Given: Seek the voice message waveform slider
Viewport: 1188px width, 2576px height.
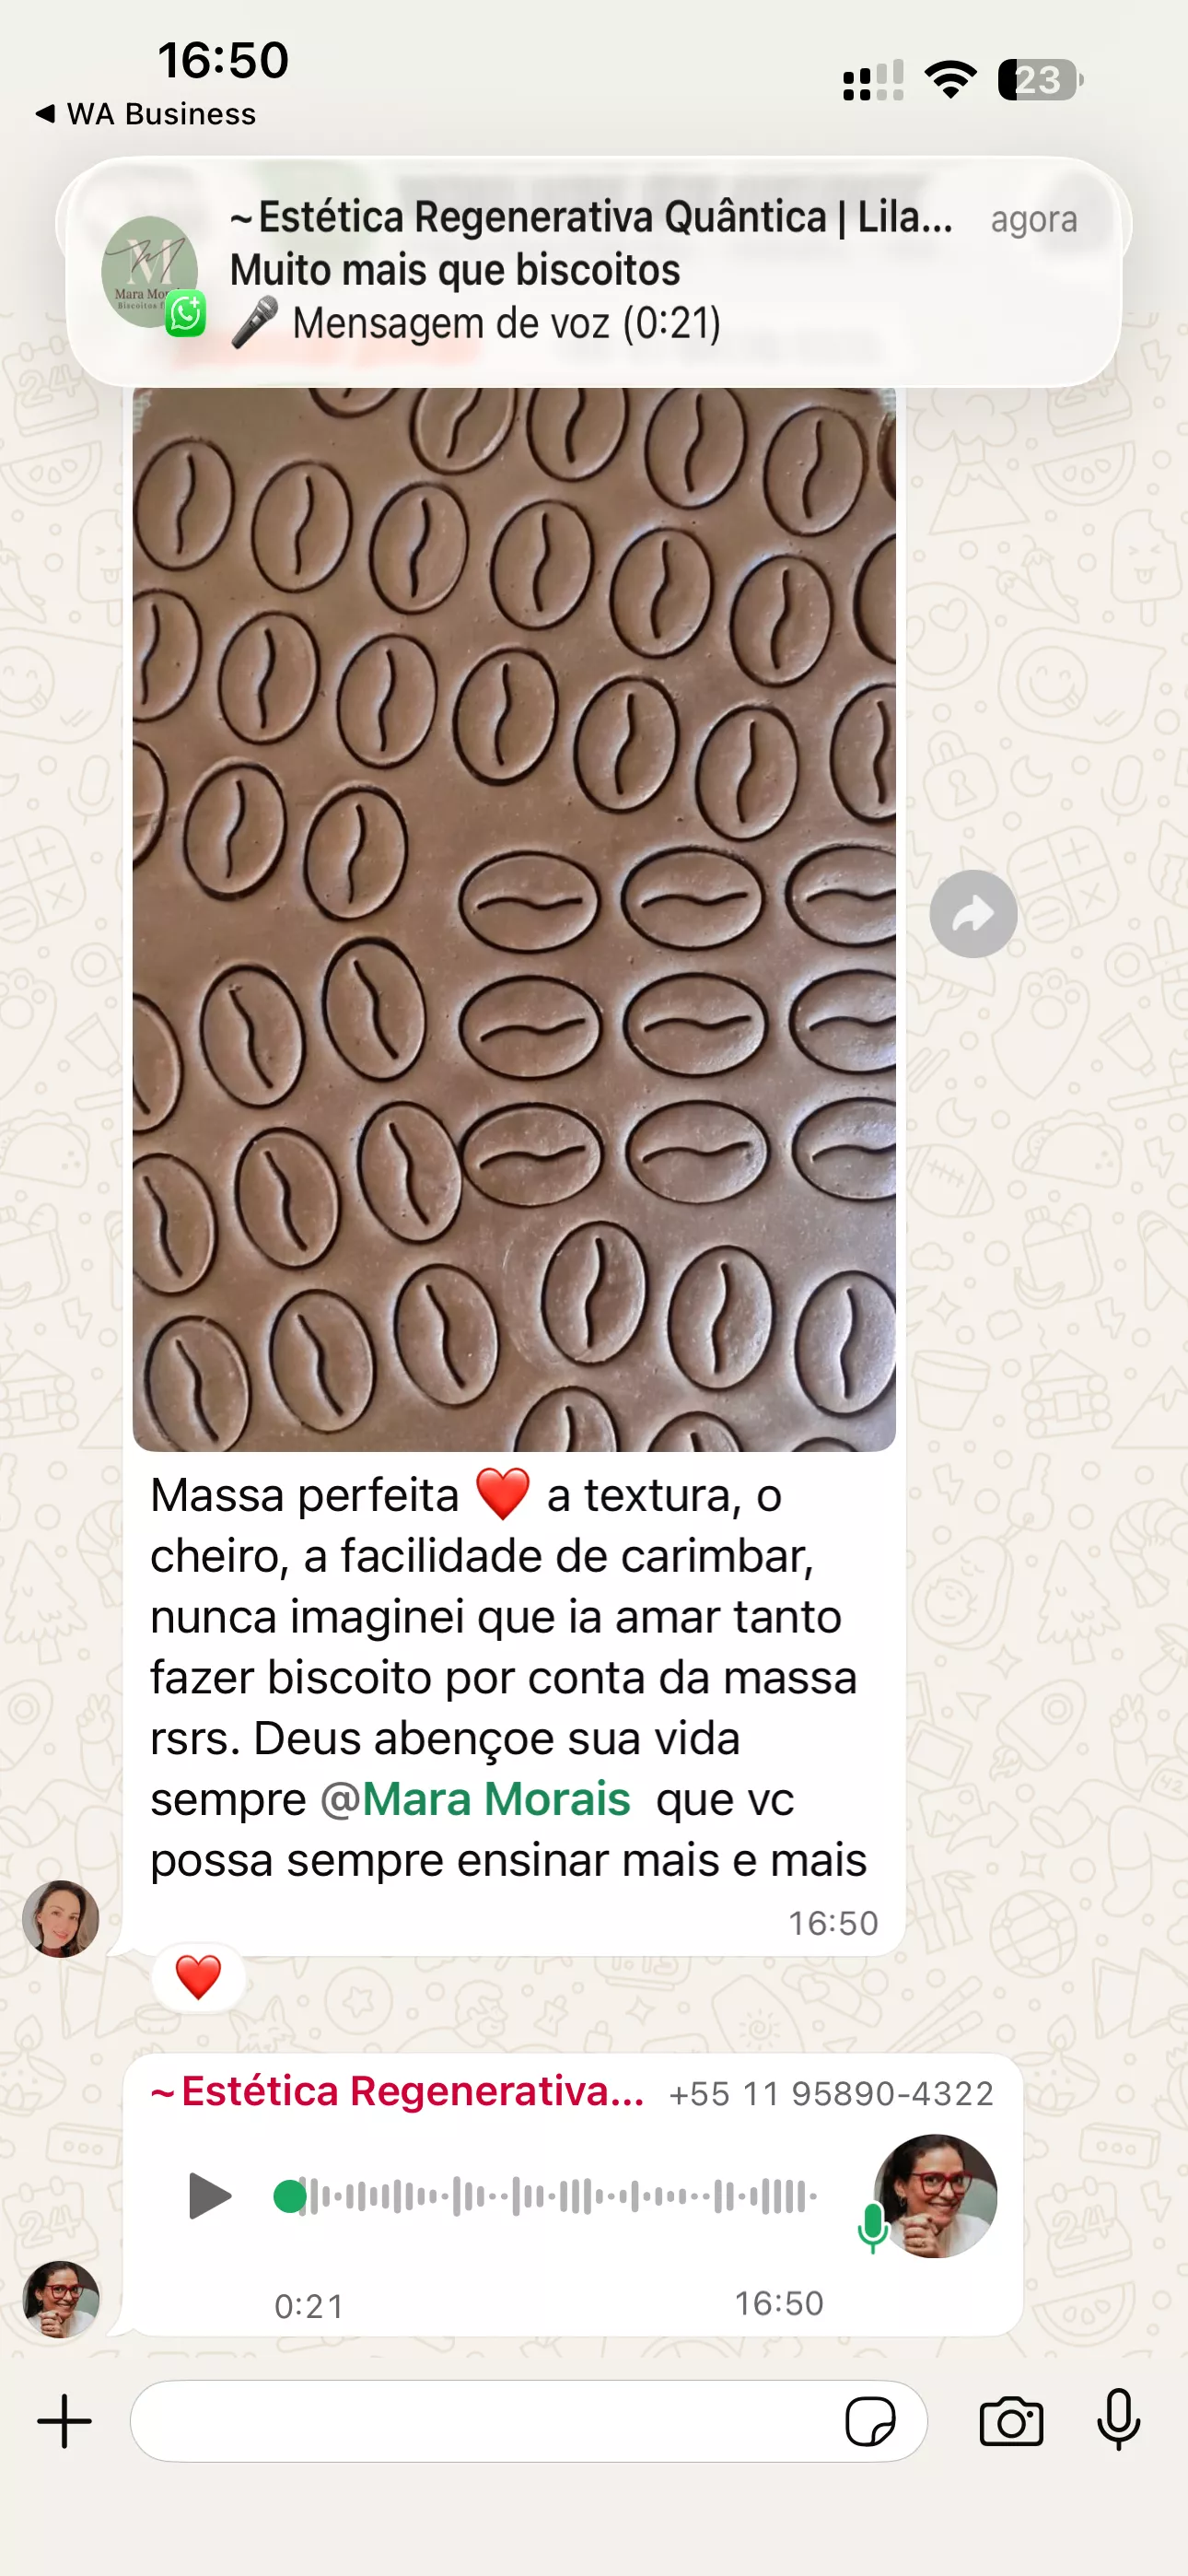Looking at the screenshot, I should pos(546,2197).
